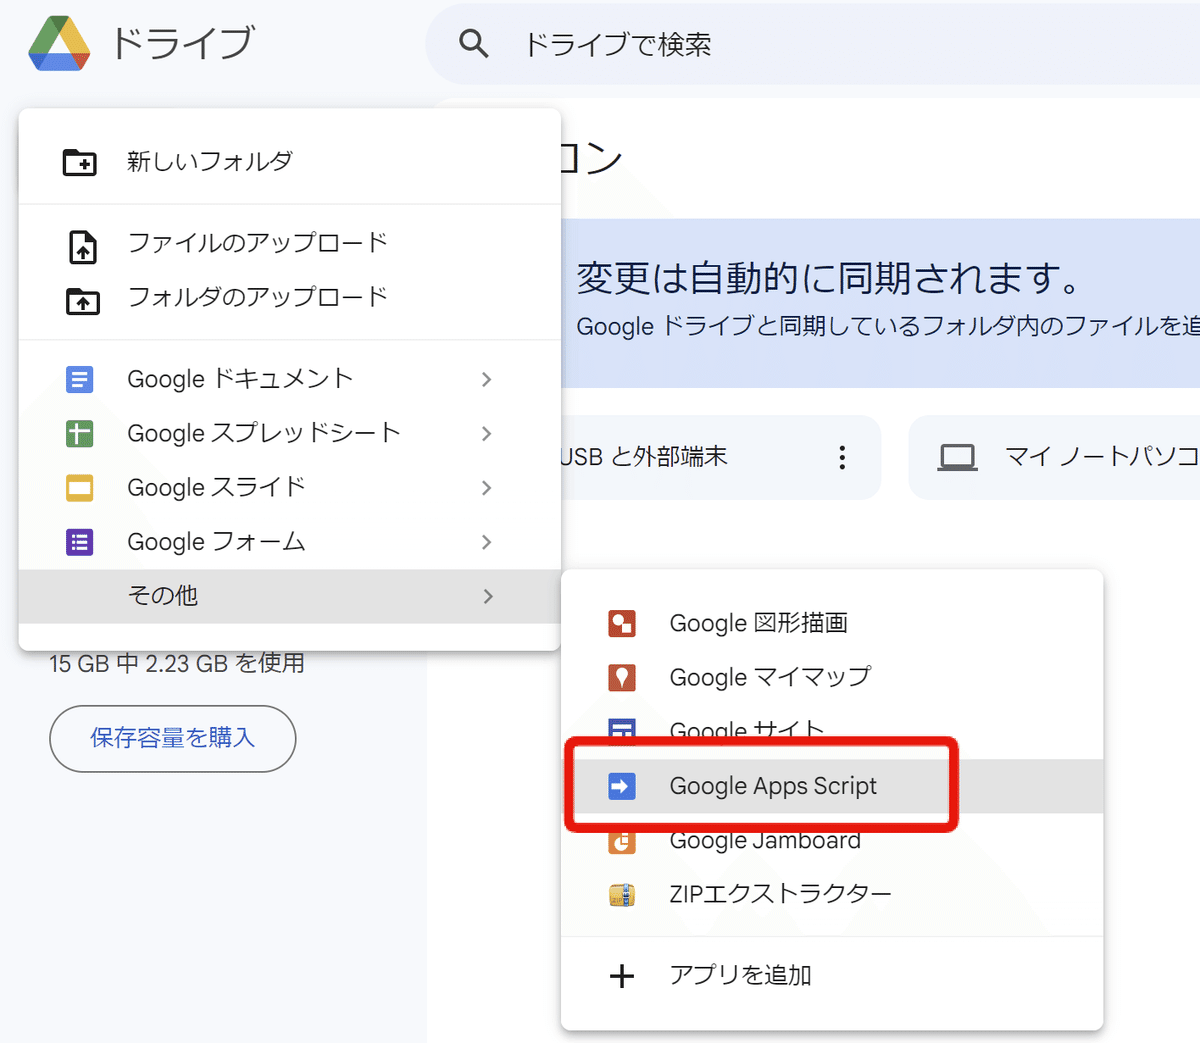Choose ファイルのアップロード from the menu

290,243
